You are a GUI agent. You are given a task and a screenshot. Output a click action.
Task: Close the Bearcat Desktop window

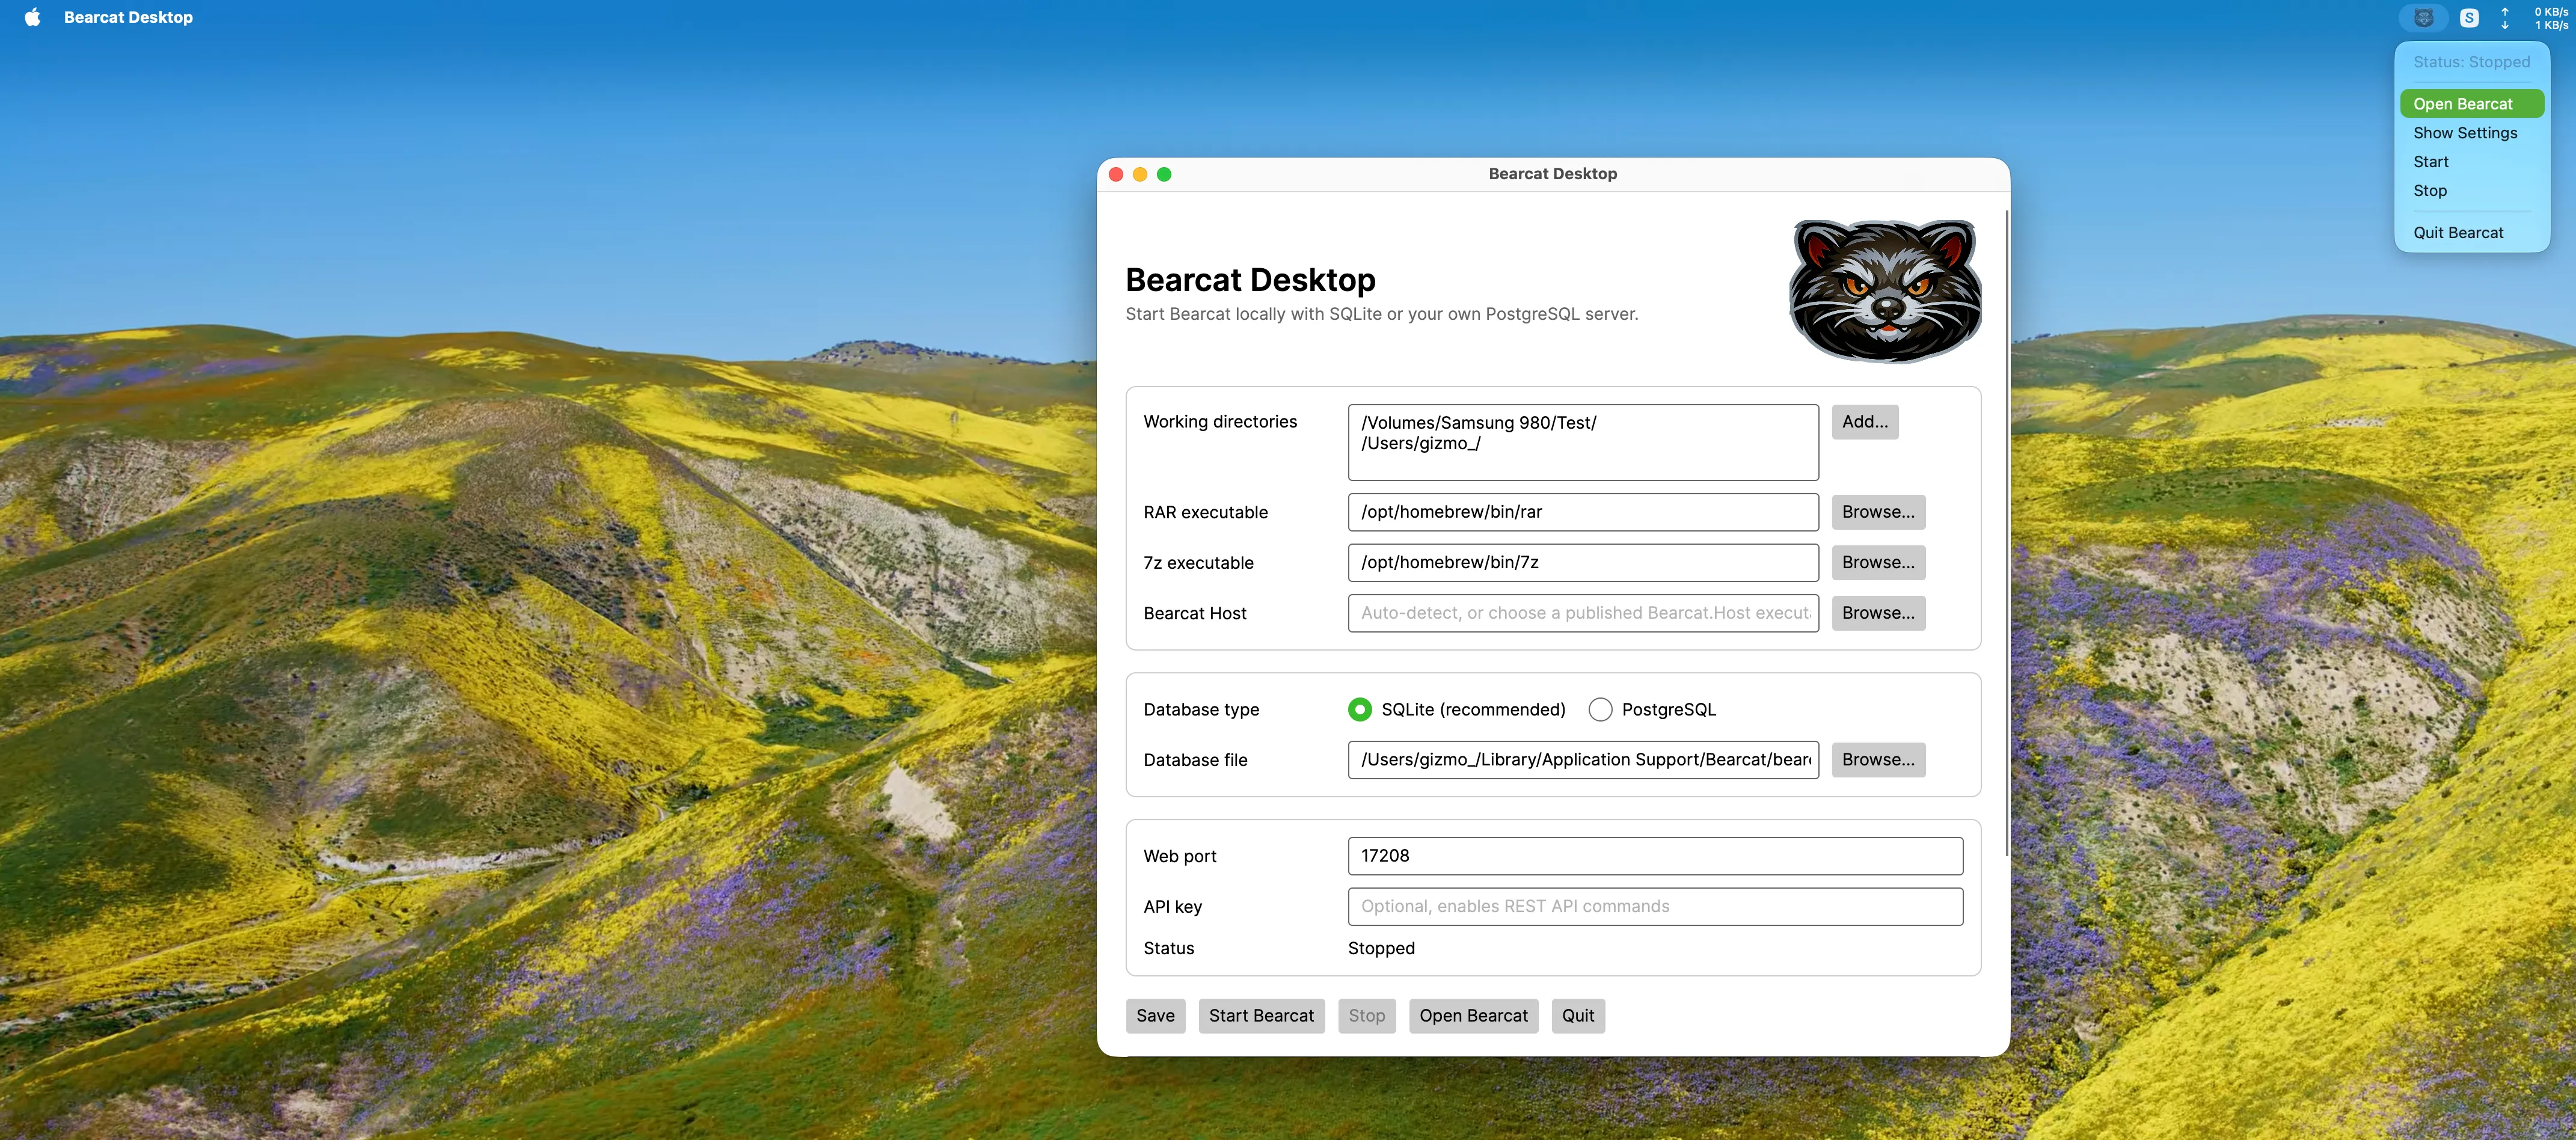[1116, 174]
